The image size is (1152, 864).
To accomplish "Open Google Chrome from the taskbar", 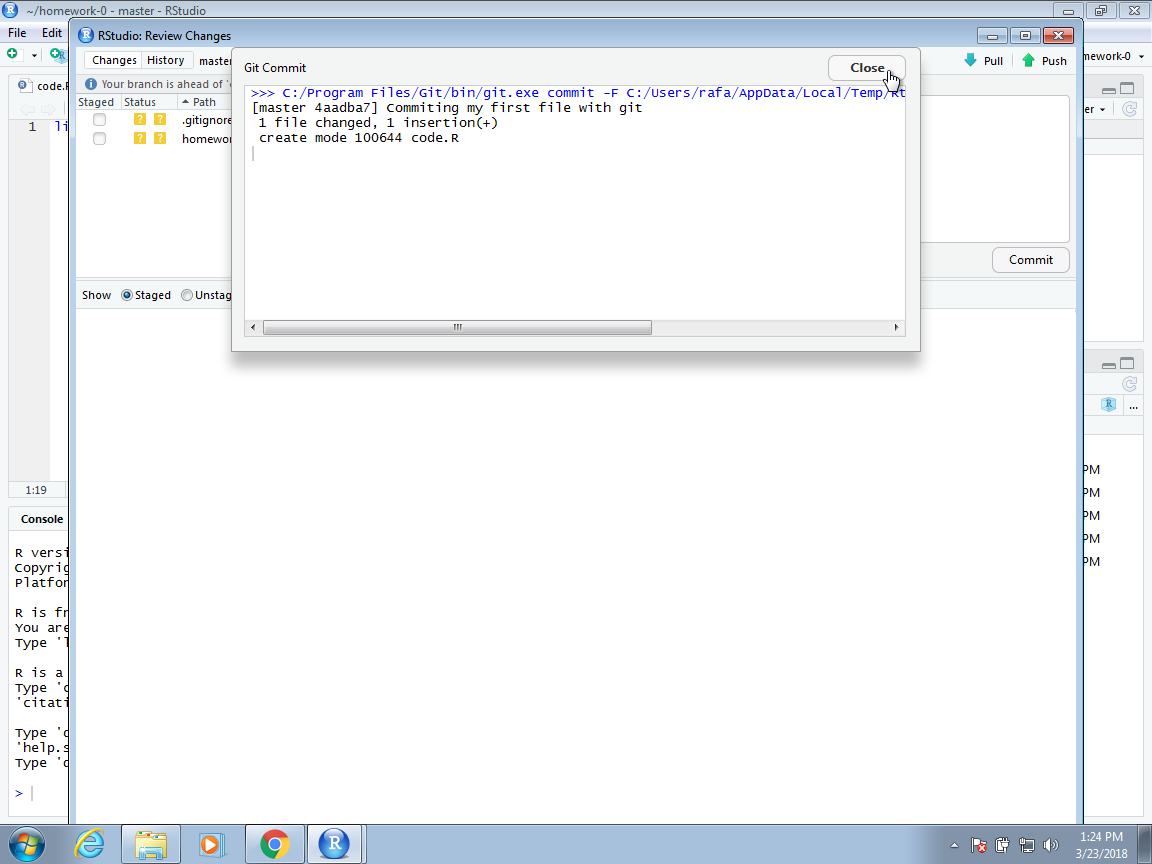I will click(x=274, y=844).
